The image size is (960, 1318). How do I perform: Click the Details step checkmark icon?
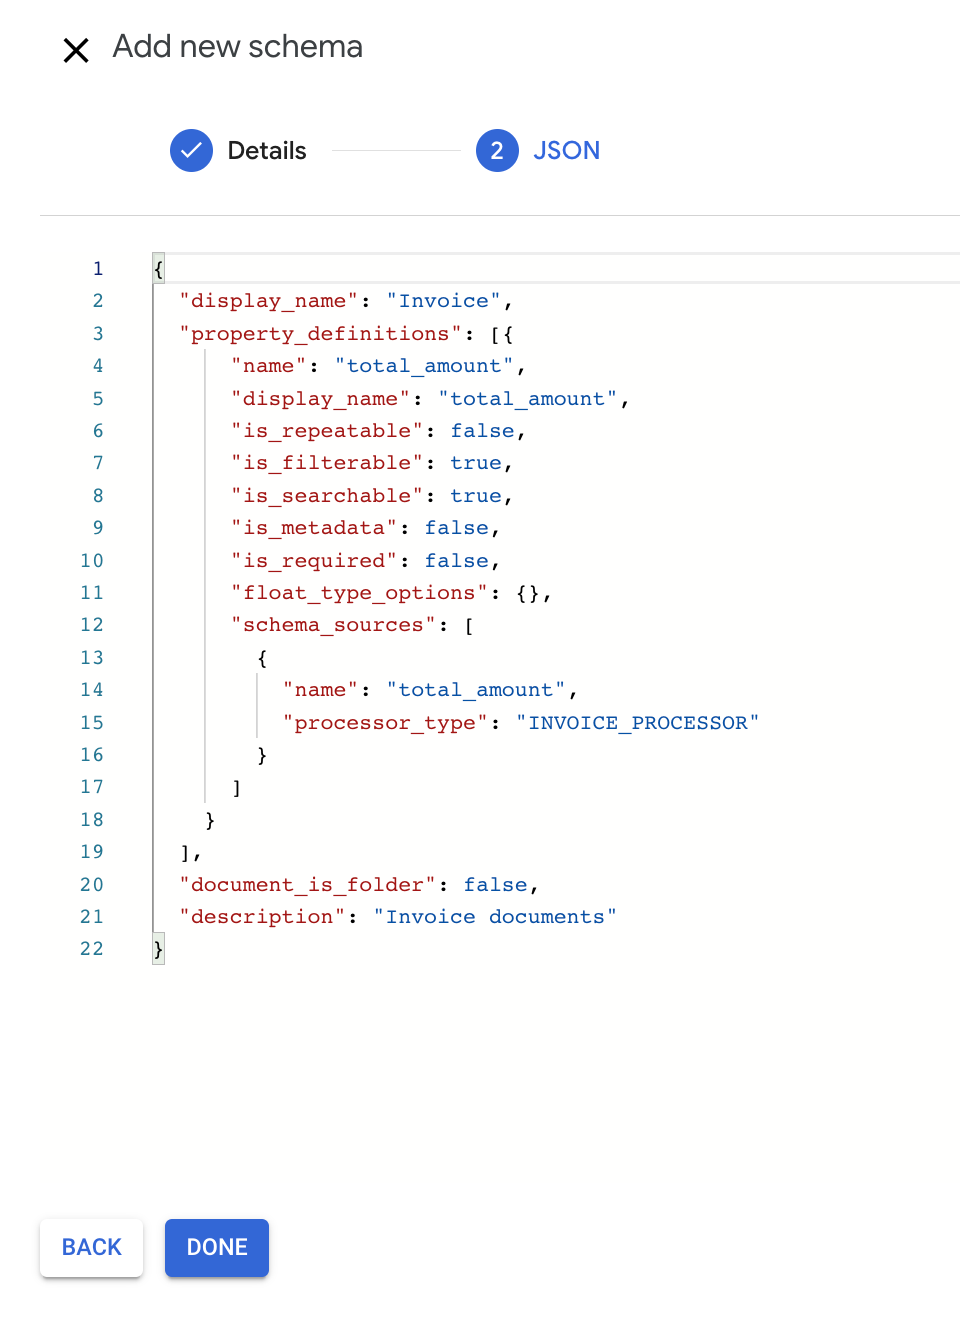click(191, 151)
